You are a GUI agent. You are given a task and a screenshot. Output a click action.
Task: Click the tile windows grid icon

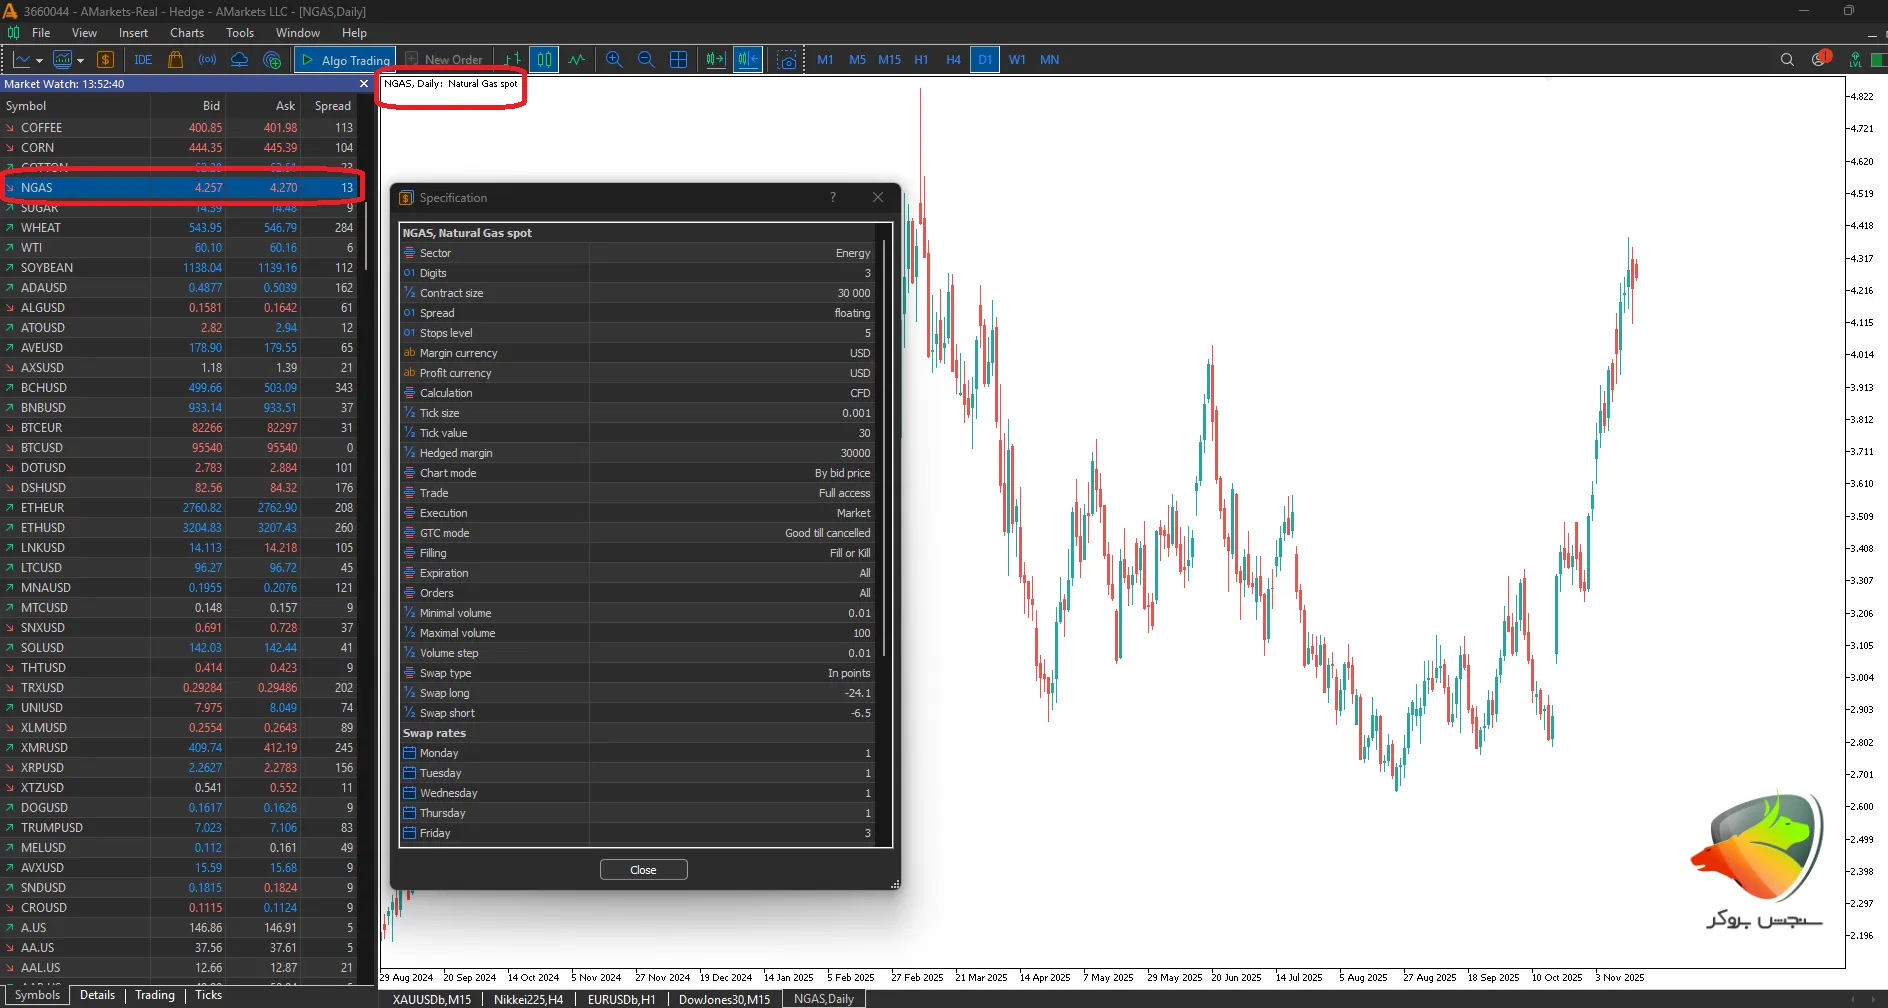coord(678,60)
